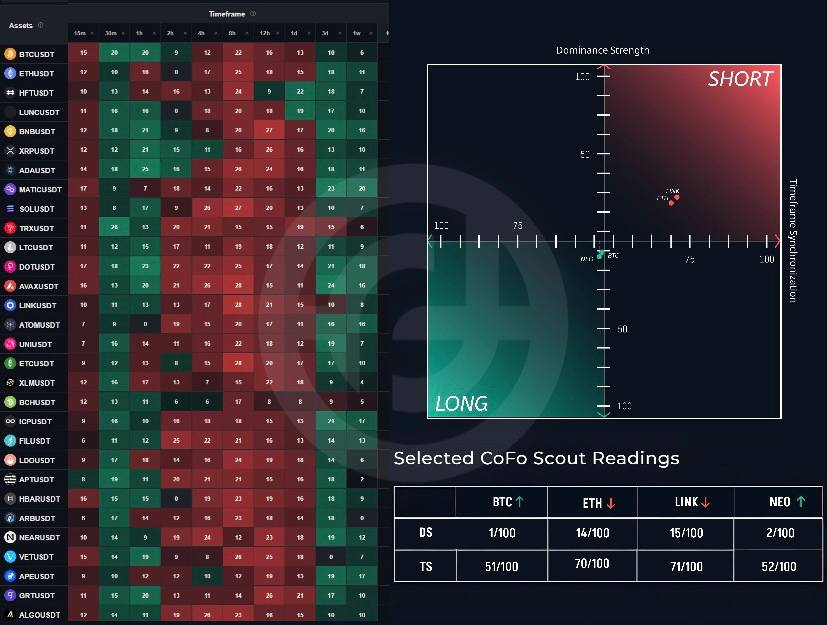Click the Chainlink icon beside LINKUSDT

[x=10, y=305]
